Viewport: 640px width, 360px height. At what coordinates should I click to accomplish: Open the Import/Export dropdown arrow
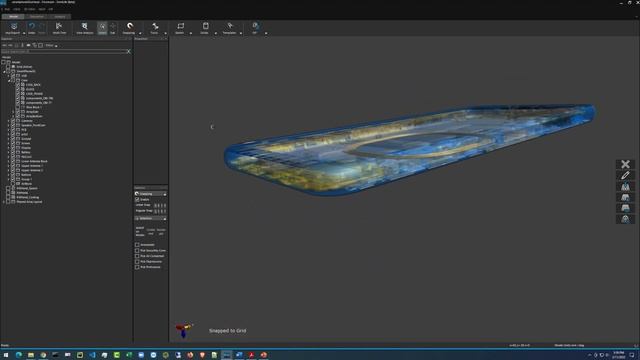point(24,33)
